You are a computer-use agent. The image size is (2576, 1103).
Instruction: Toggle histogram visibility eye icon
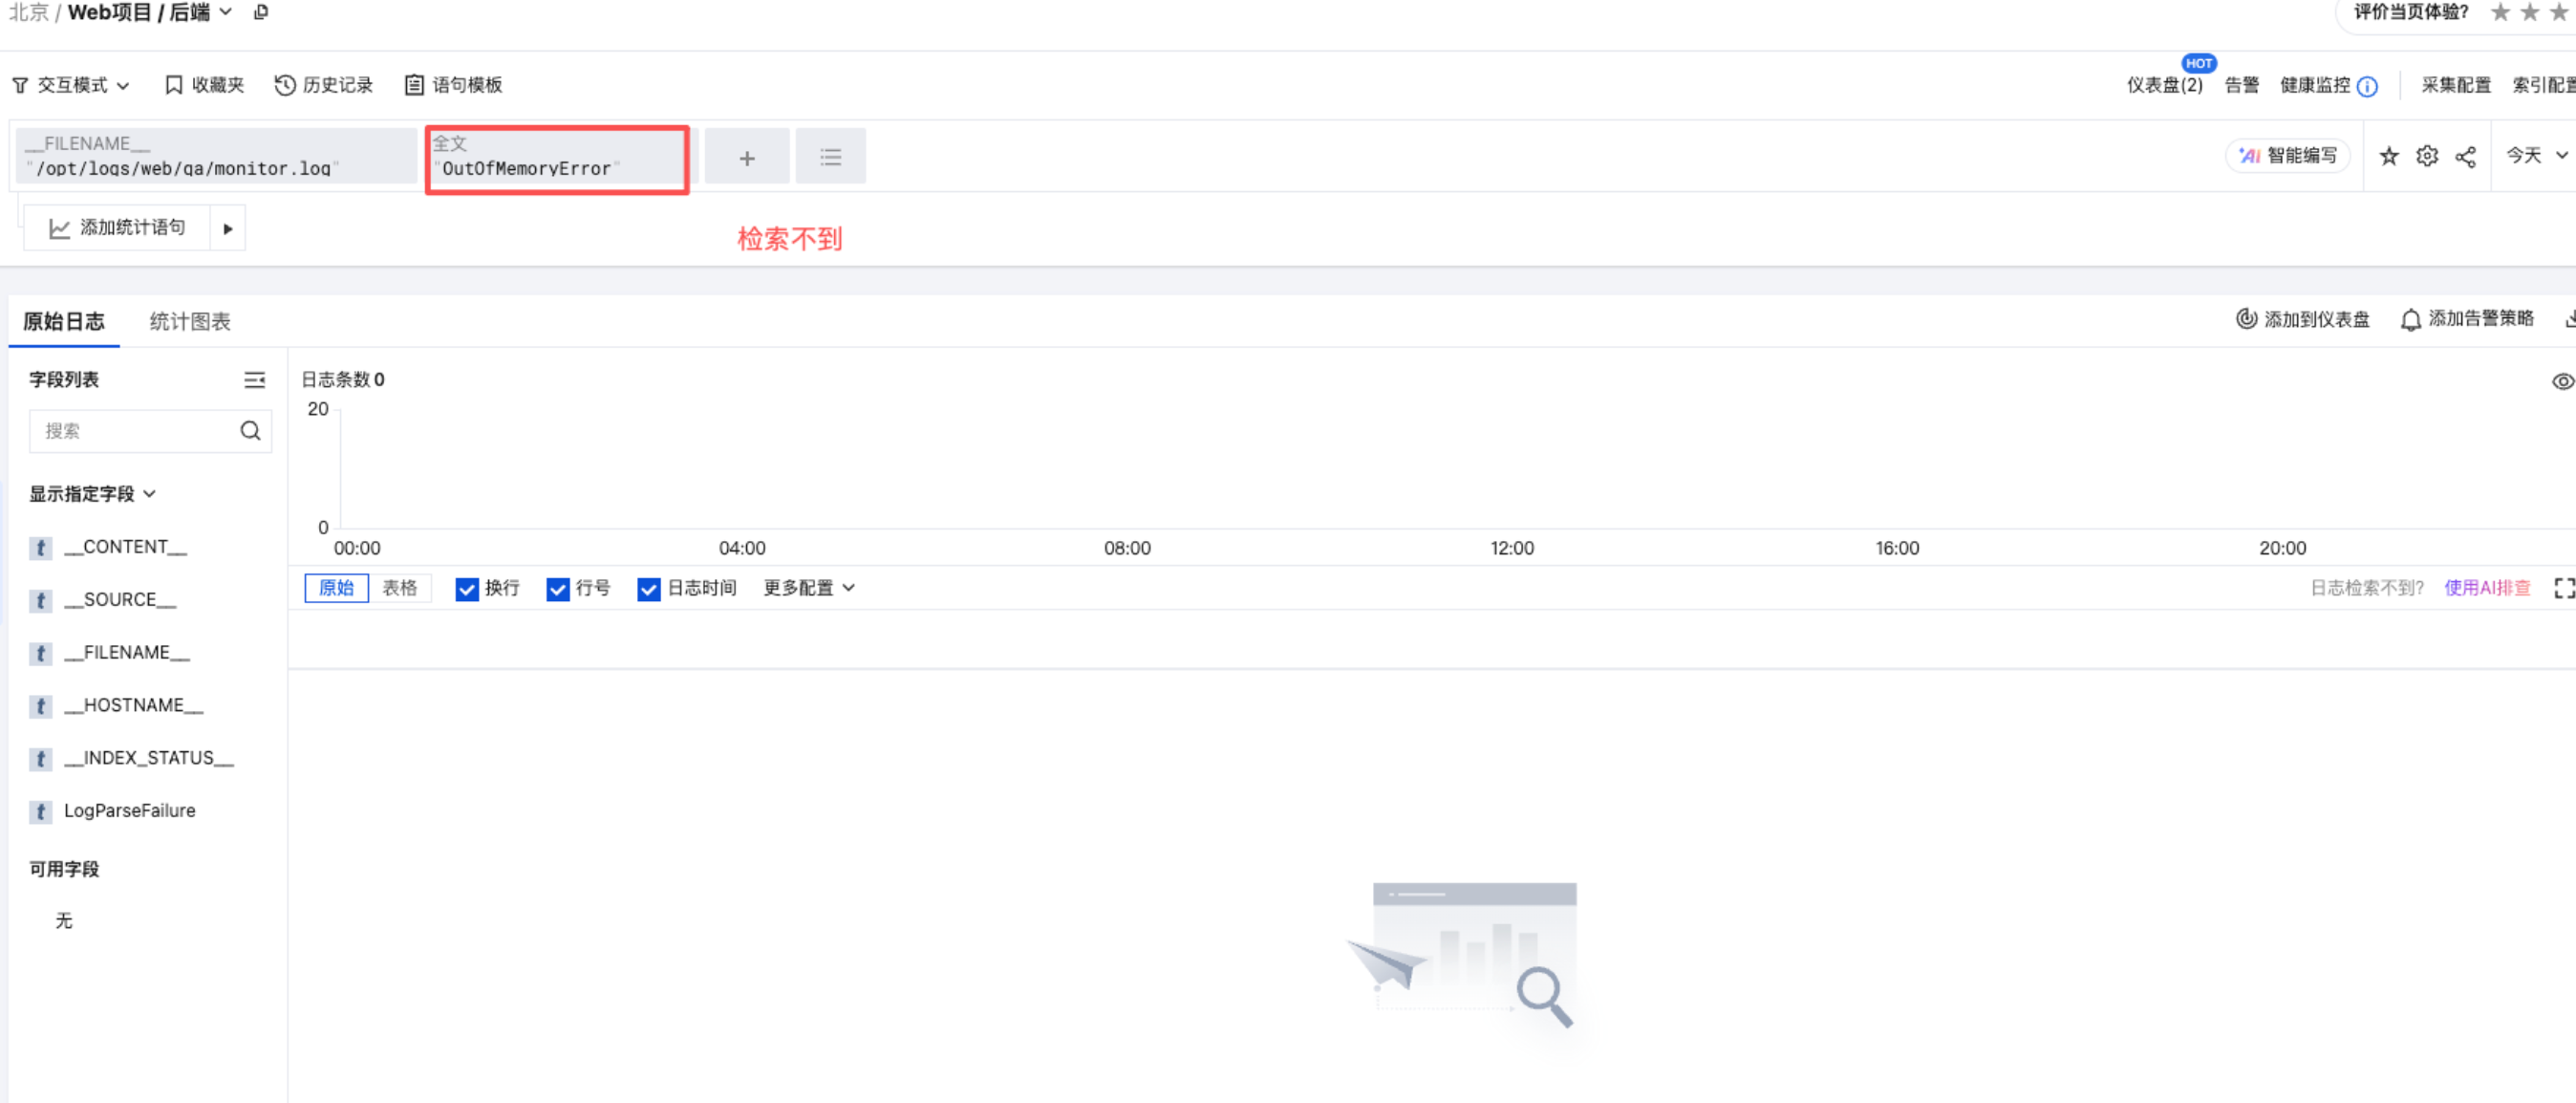(x=2562, y=382)
